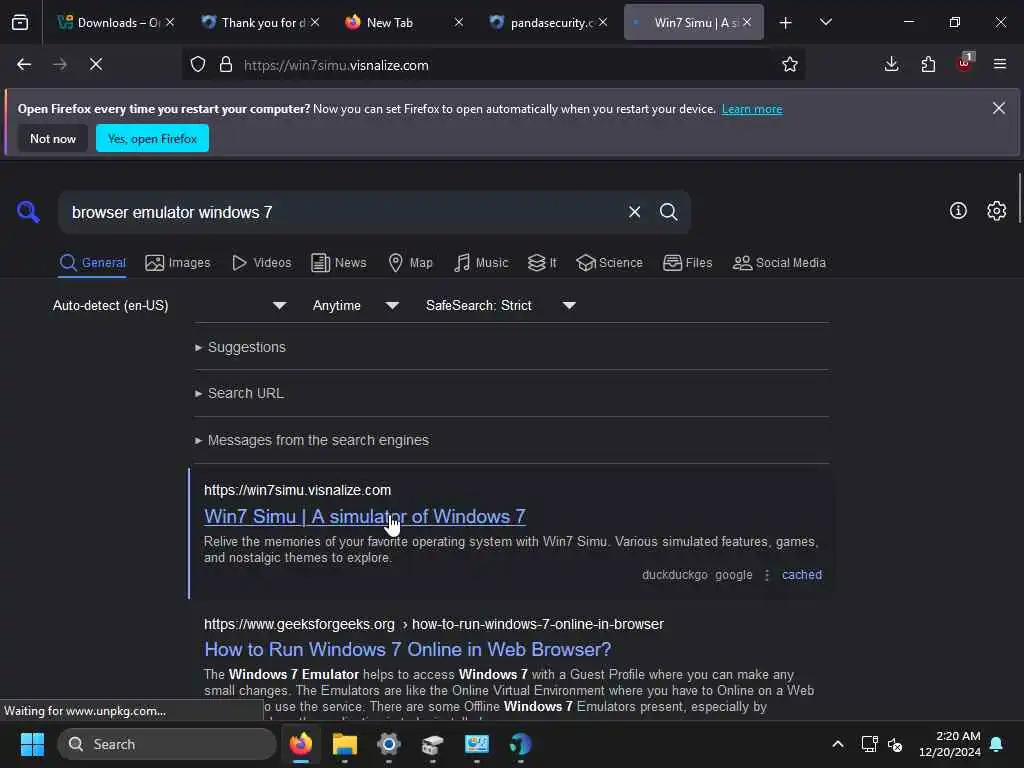Click into the search query input field

click(x=343, y=212)
